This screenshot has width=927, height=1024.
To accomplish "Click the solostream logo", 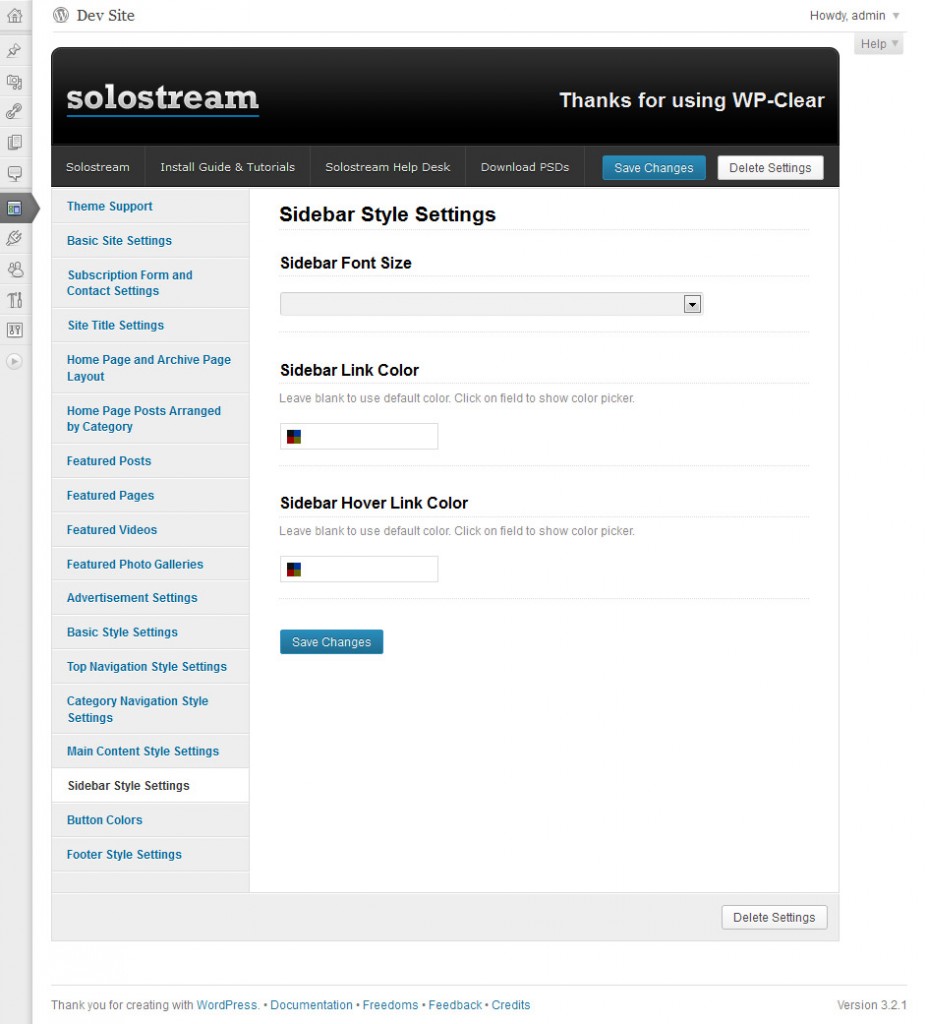I will (163, 99).
